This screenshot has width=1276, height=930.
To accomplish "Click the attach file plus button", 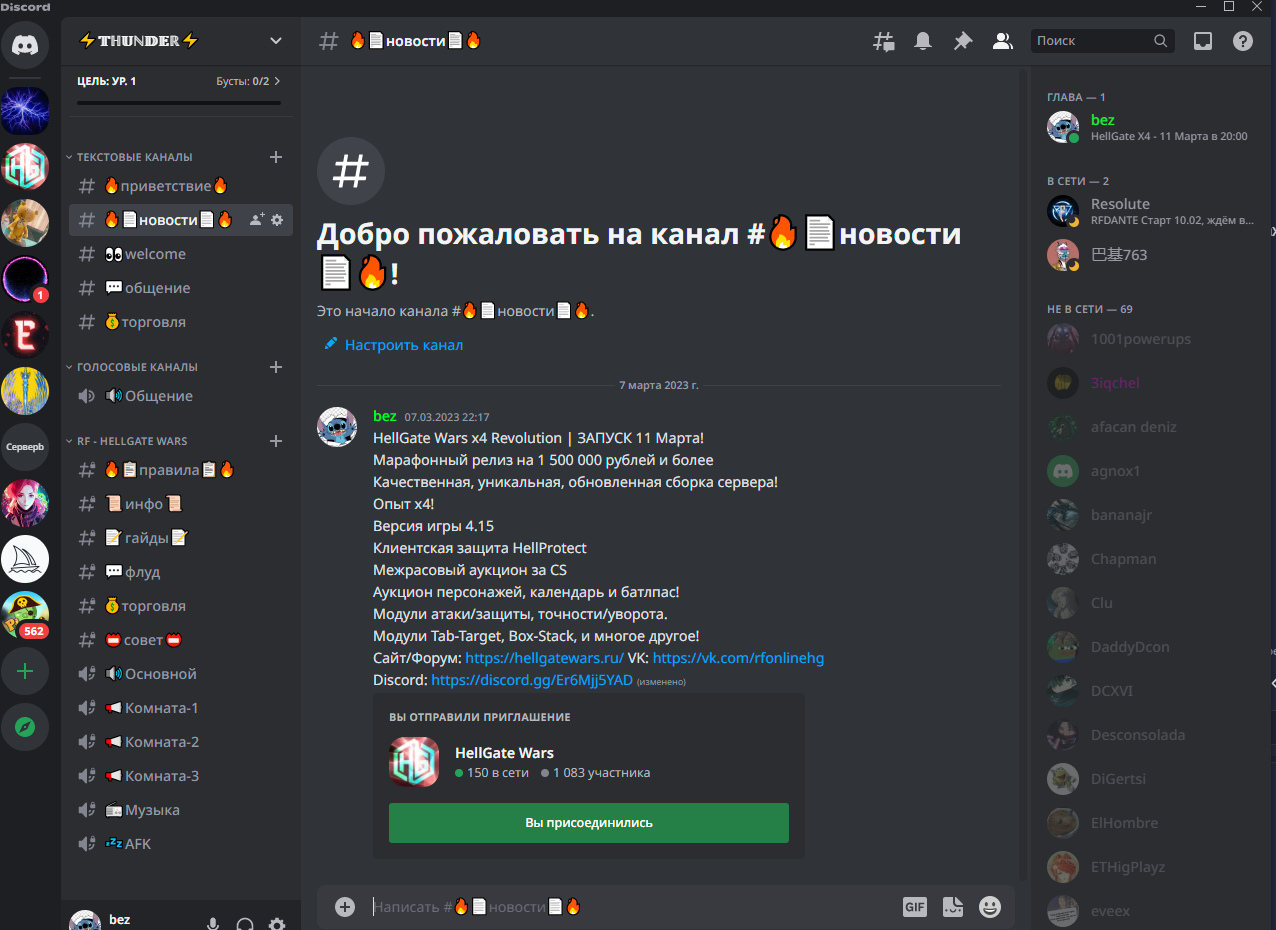I will tap(345, 907).
